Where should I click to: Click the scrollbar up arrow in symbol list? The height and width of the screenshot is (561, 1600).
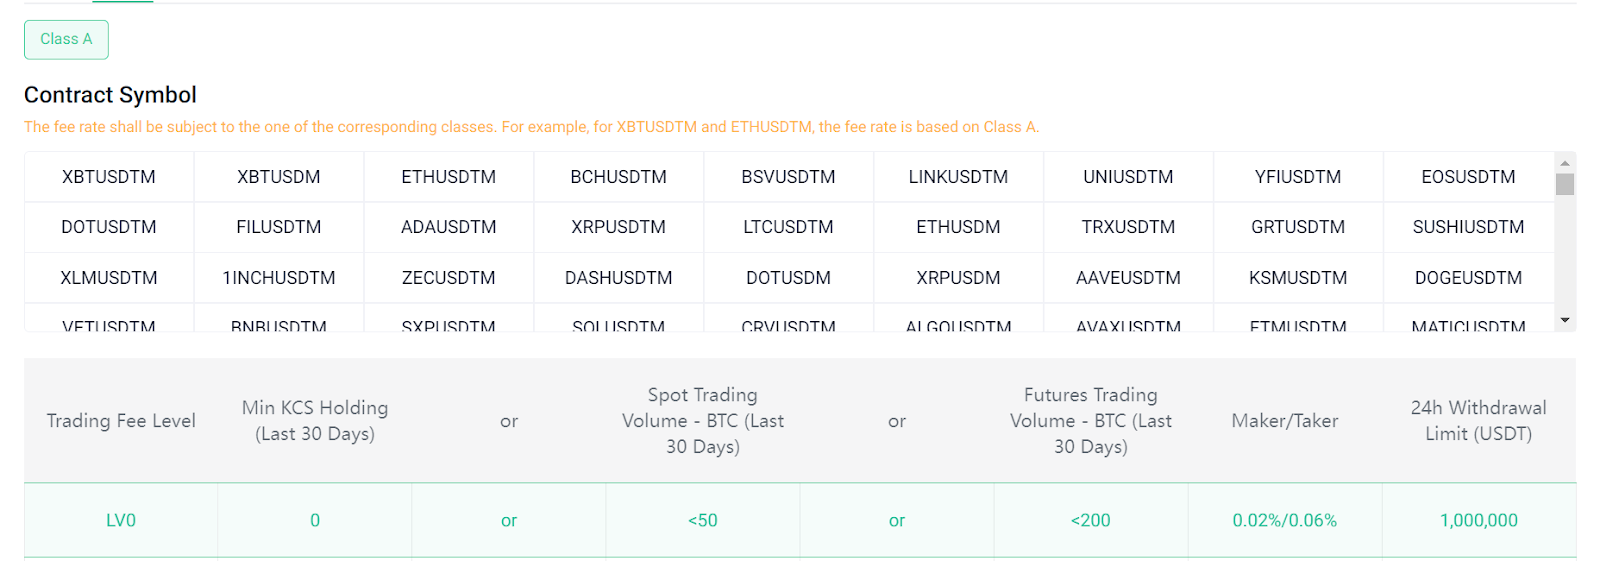pyautogui.click(x=1565, y=161)
